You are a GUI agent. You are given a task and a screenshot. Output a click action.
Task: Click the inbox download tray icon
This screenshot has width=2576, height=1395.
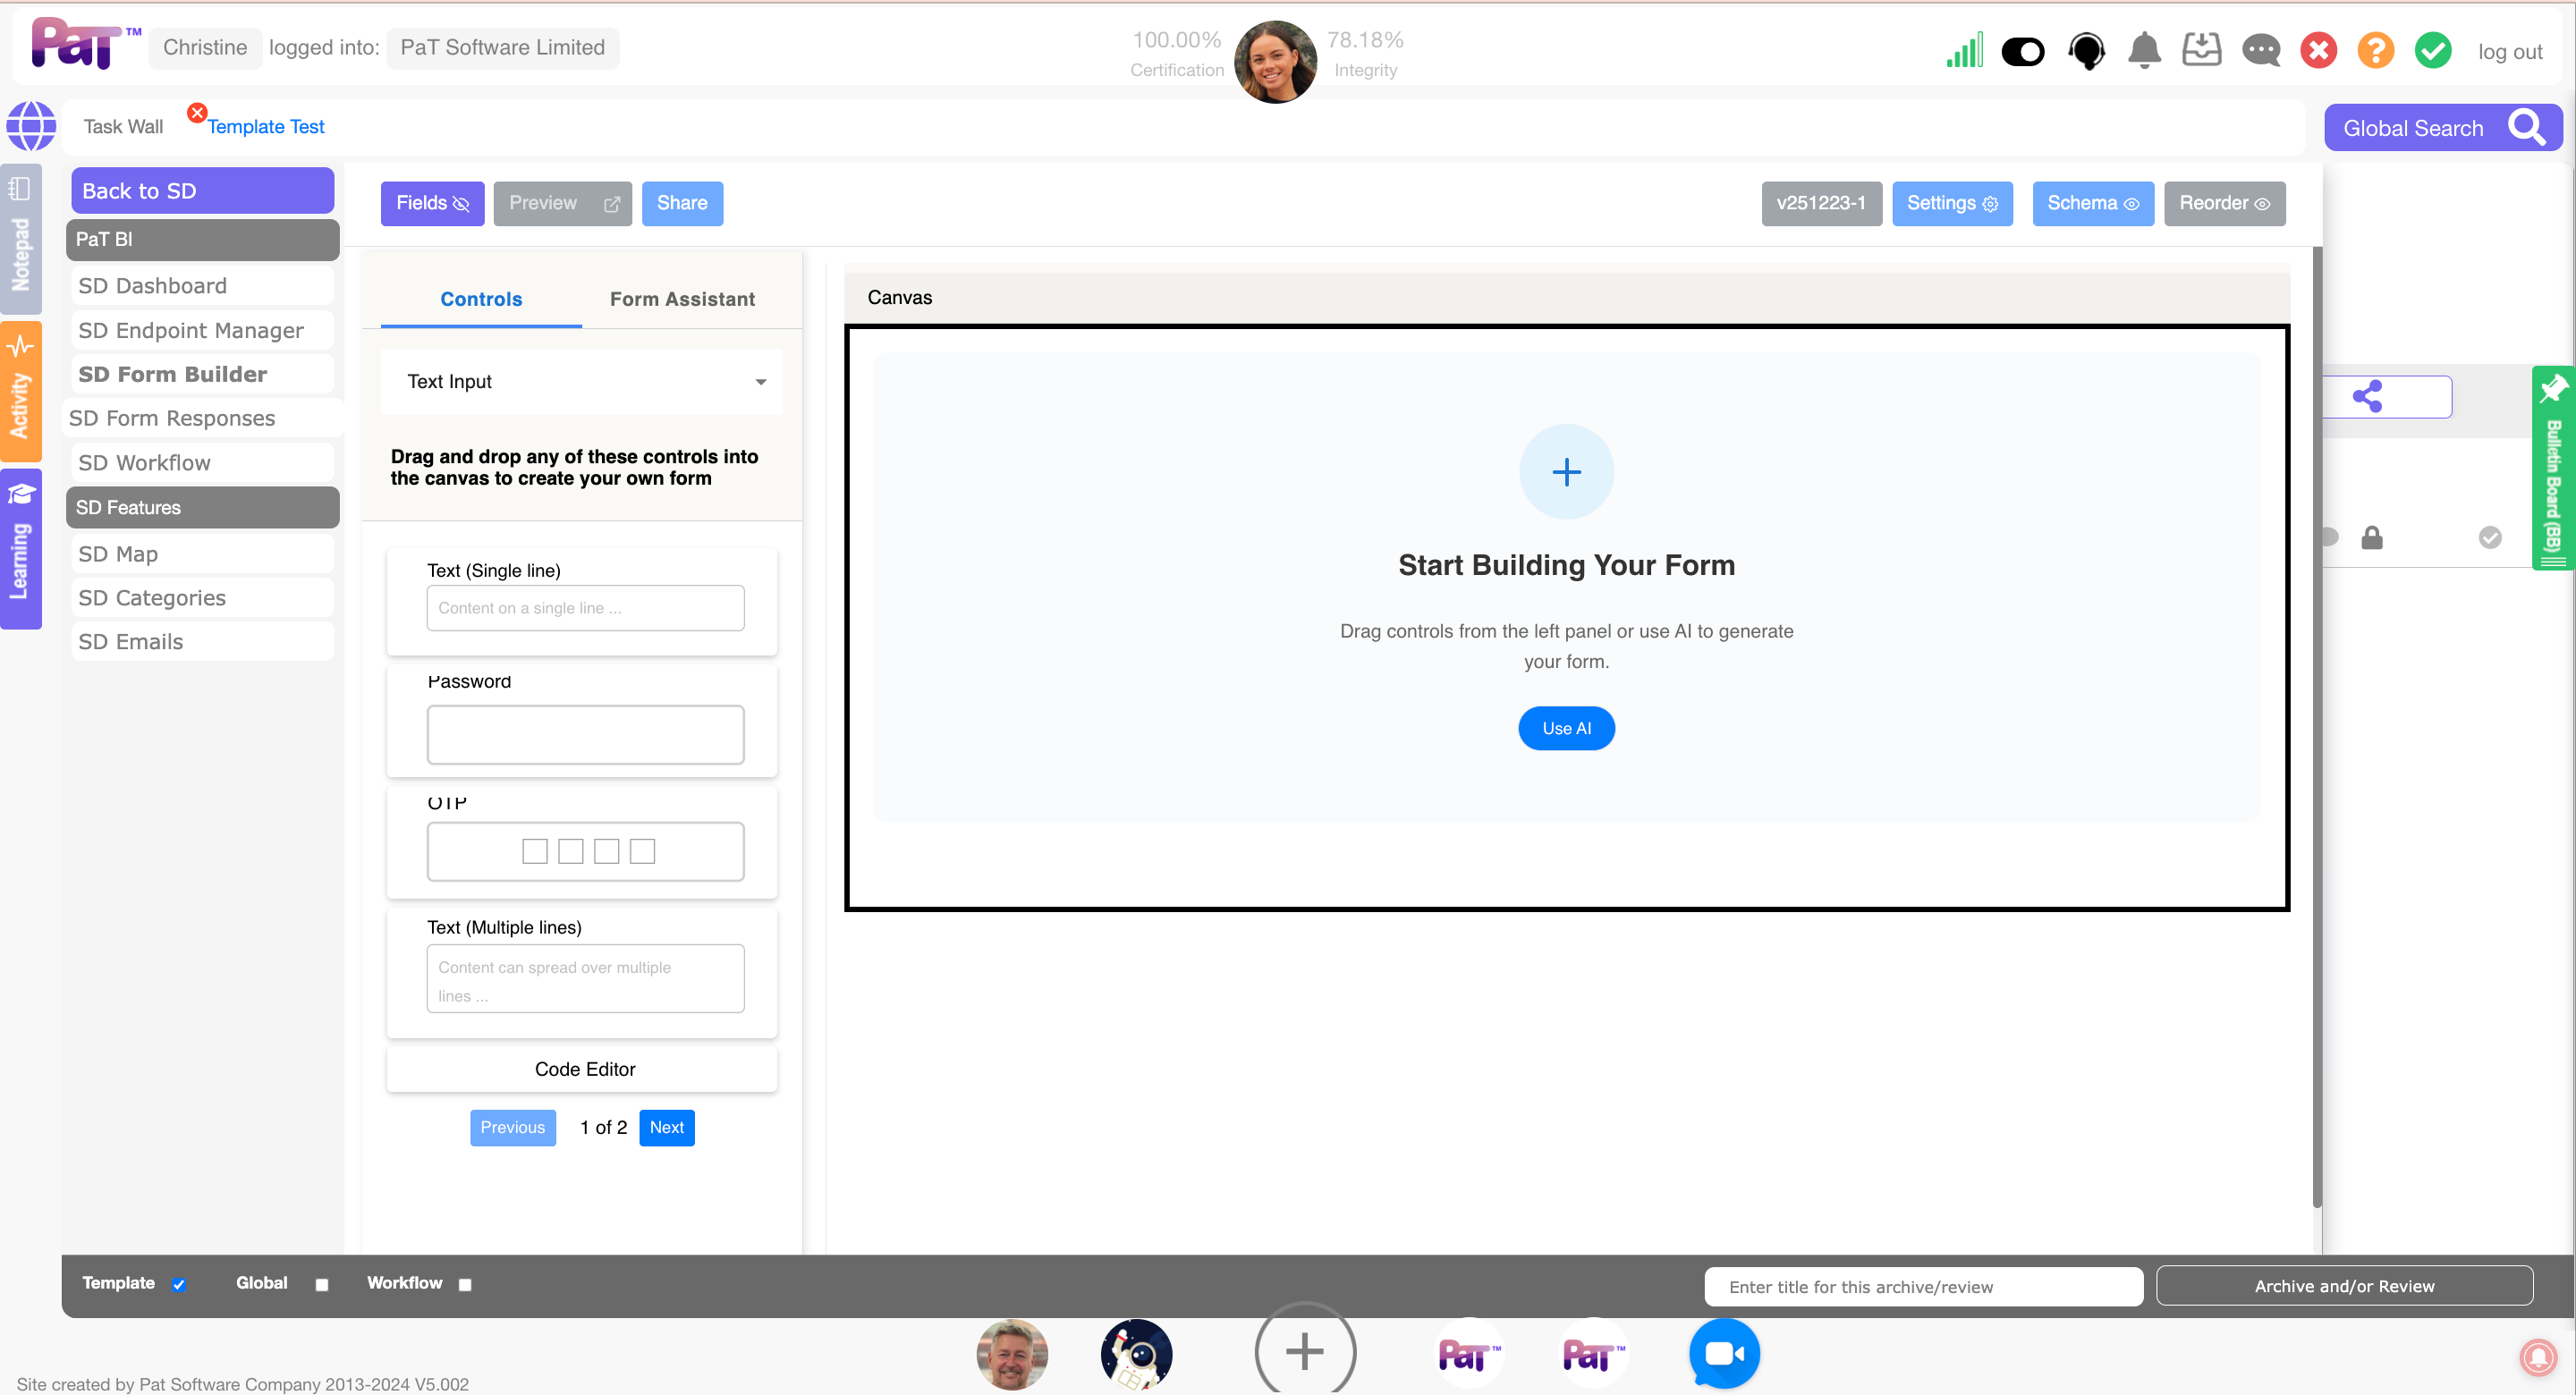click(2201, 50)
